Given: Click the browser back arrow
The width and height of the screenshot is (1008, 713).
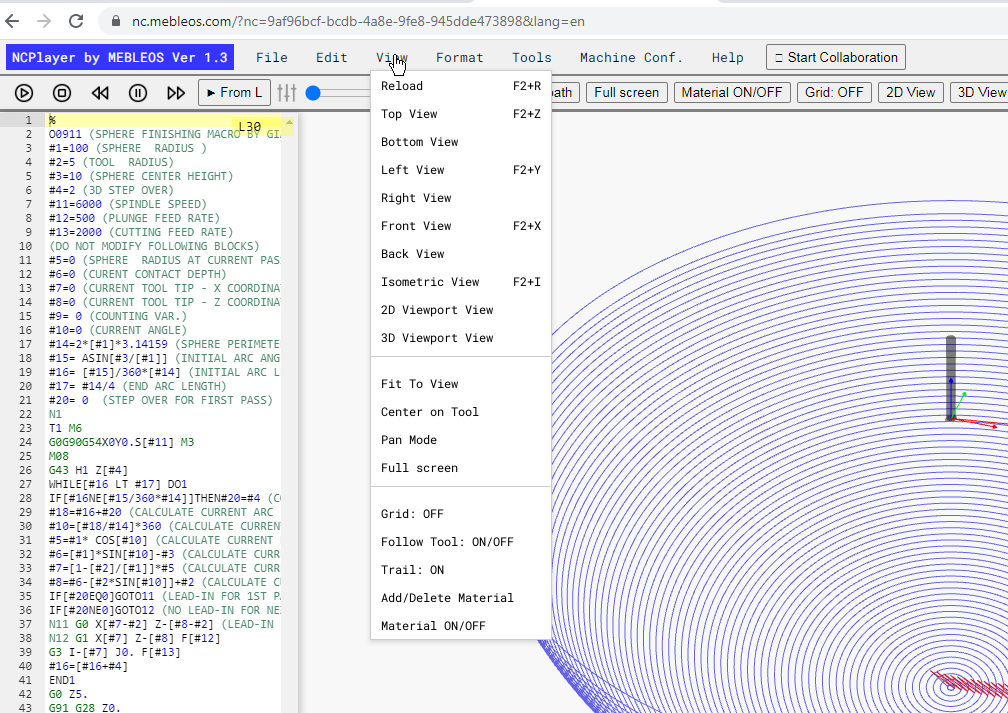Looking at the screenshot, I should click(12, 21).
